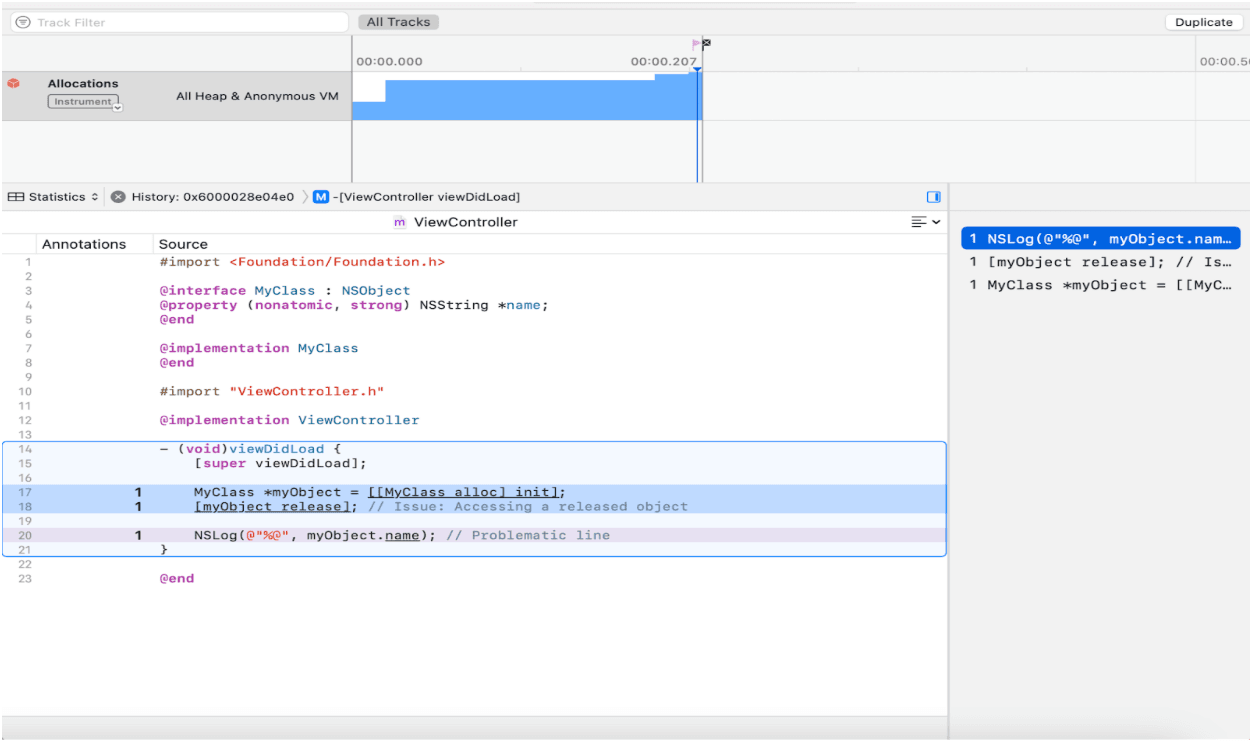Screen dimensions: 1254x742
Task: Click the @implementation MyClass line
Action: (x=258, y=348)
